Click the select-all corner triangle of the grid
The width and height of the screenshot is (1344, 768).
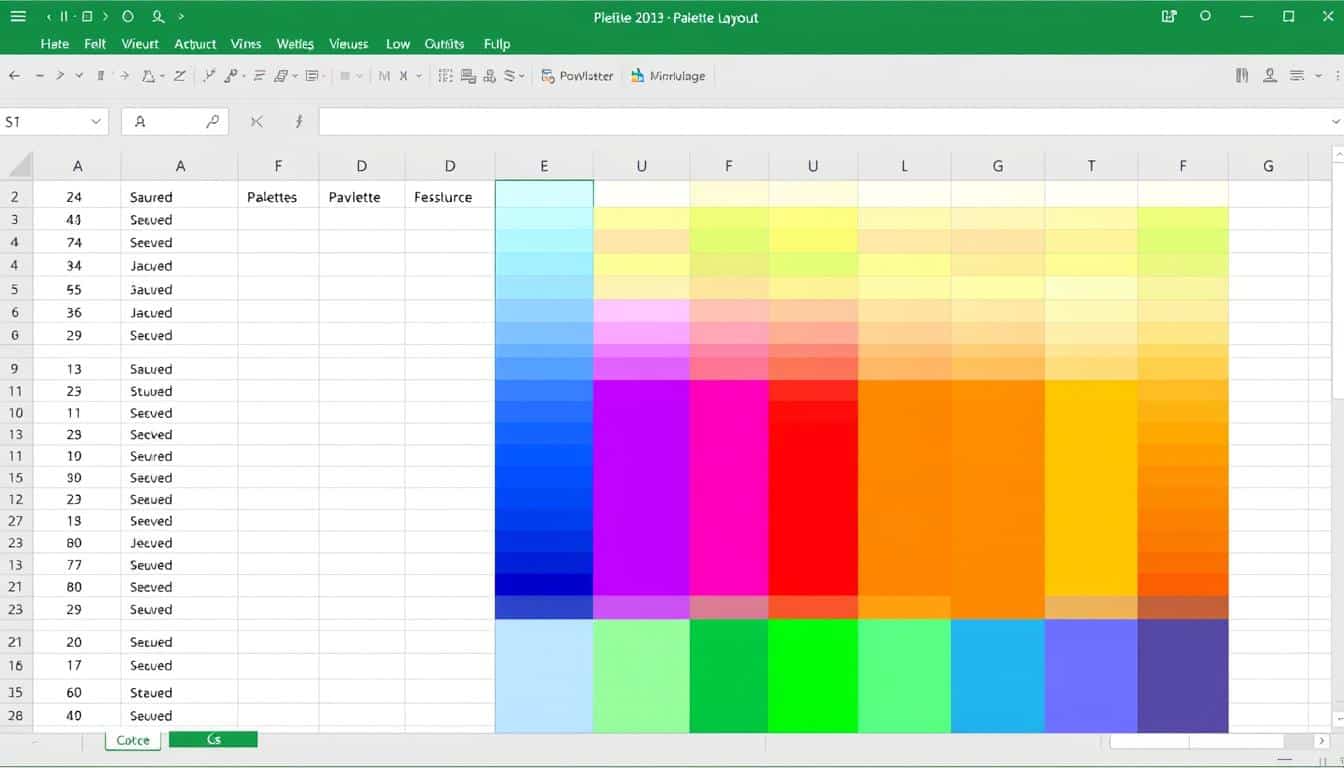[20, 165]
